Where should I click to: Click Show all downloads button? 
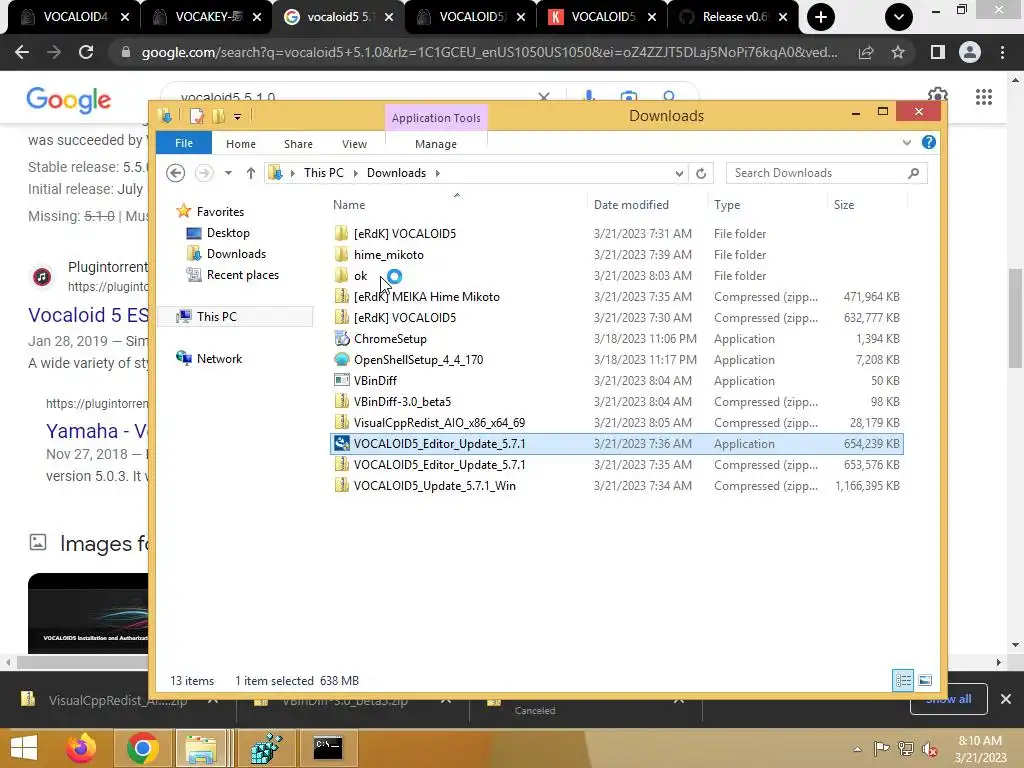948,699
